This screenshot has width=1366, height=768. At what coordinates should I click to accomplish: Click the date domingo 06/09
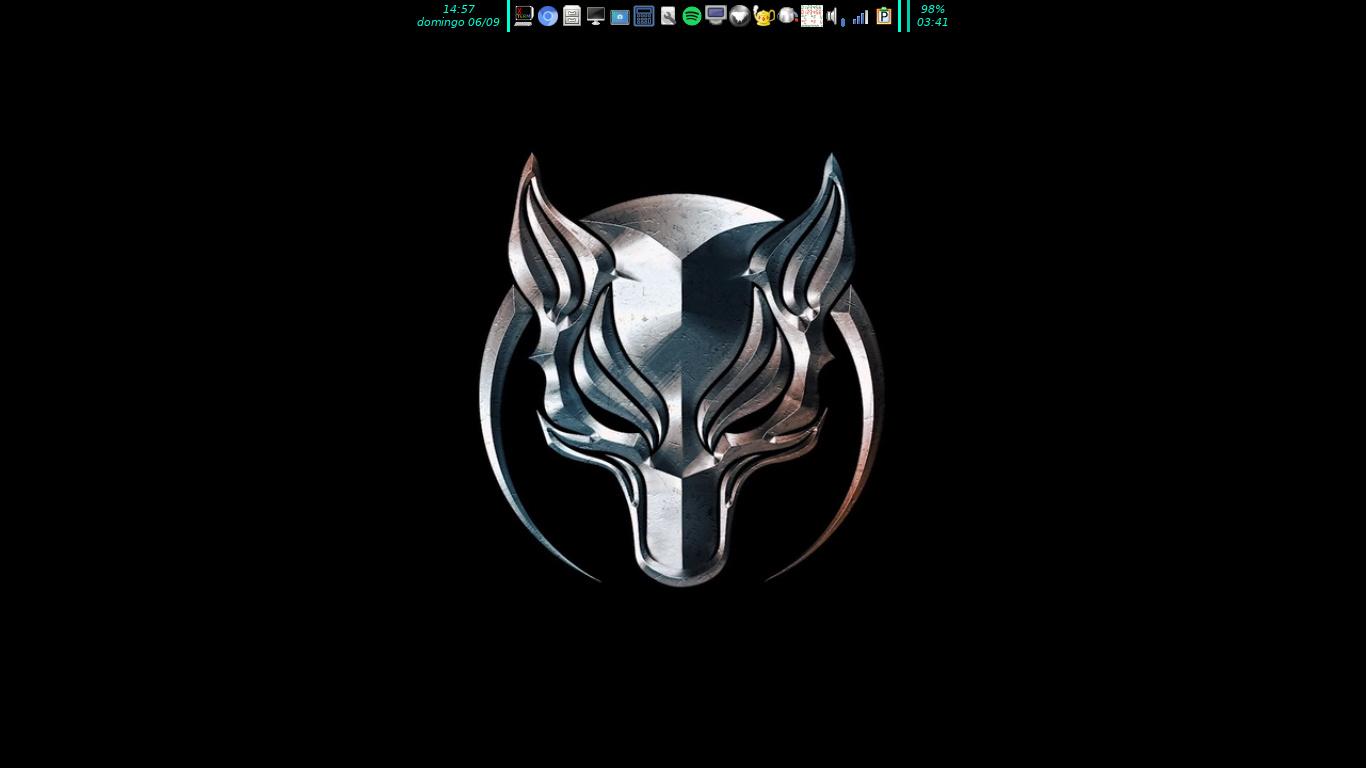coord(458,22)
